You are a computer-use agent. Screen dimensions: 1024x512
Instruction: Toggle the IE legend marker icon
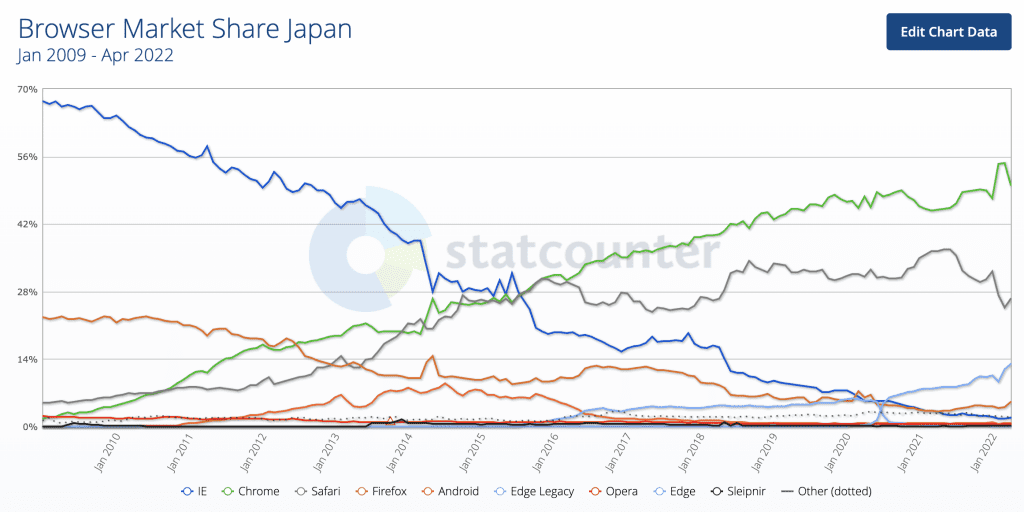(x=187, y=491)
